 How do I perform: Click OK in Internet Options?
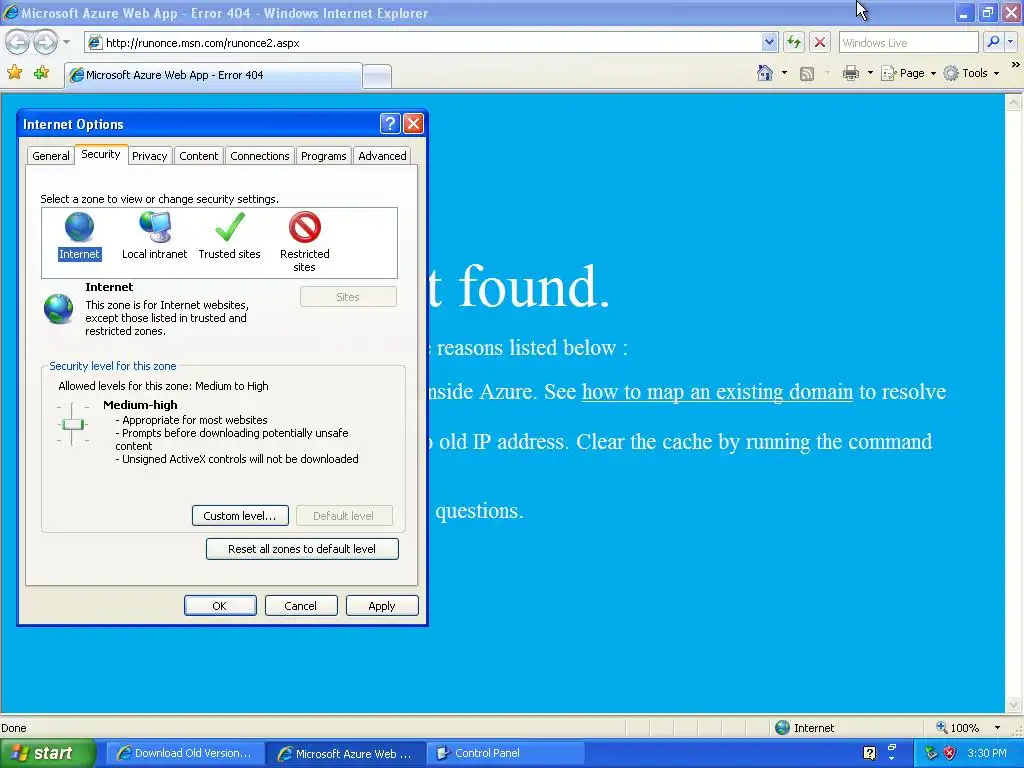pos(220,605)
